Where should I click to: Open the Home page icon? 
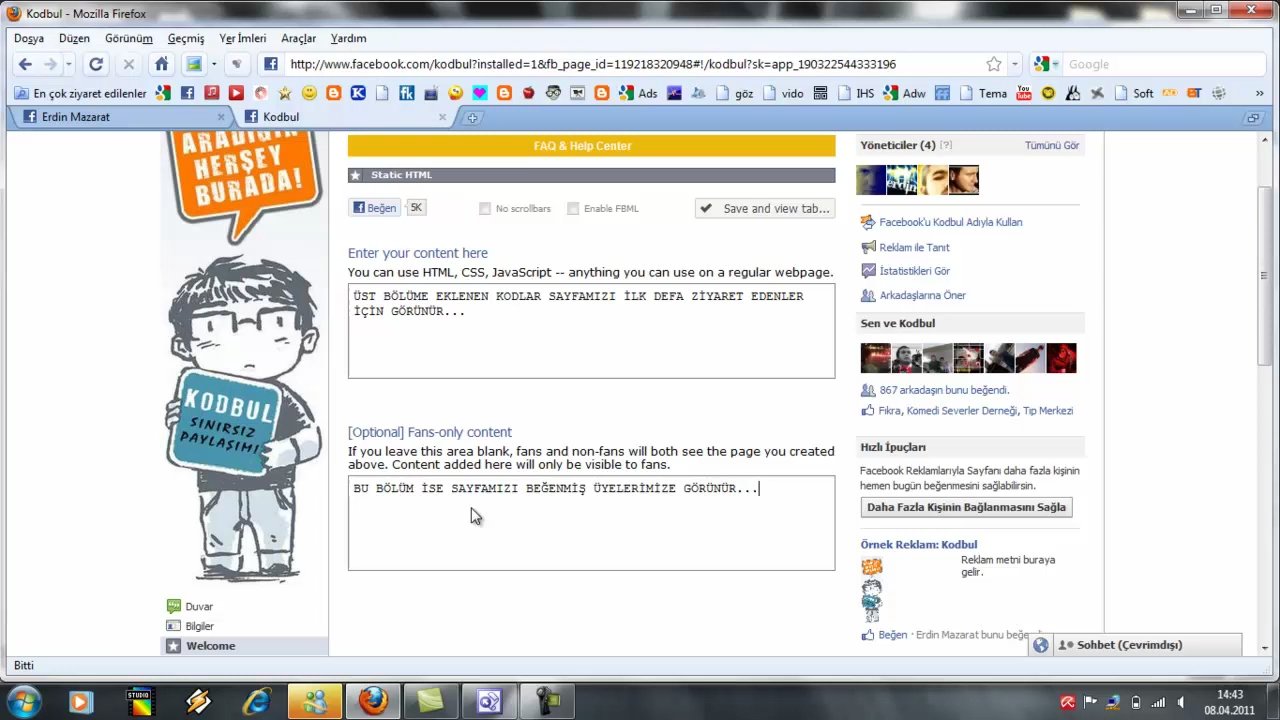click(x=161, y=64)
